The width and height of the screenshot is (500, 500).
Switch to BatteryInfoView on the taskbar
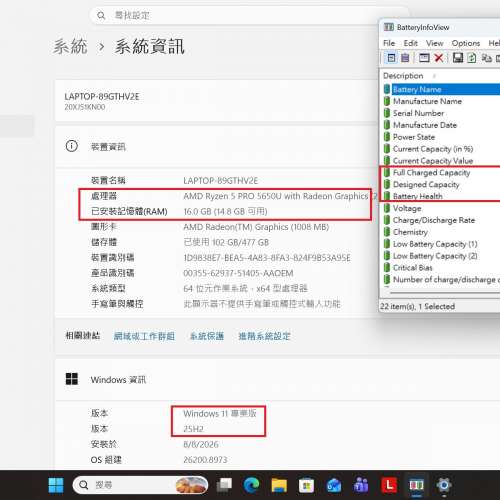click(416, 485)
